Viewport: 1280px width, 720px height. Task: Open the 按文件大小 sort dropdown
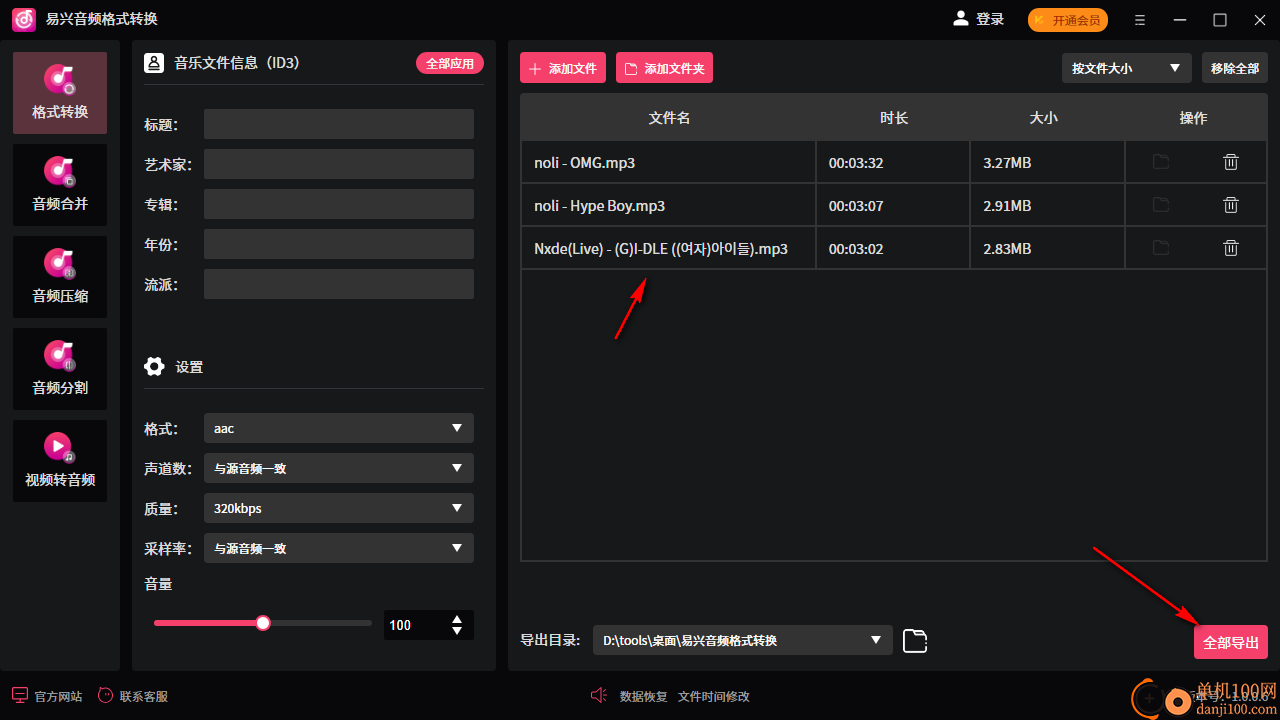coord(1127,68)
